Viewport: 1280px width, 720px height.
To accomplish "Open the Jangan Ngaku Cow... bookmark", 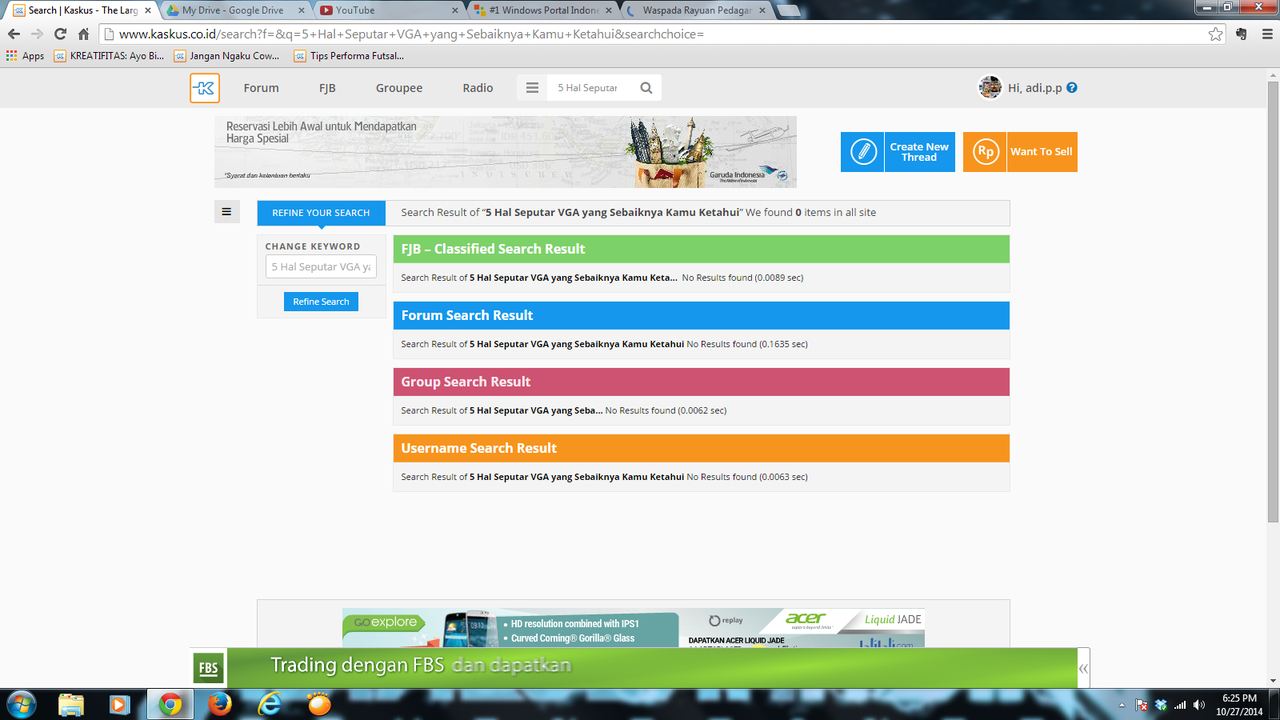I will click(x=226, y=56).
